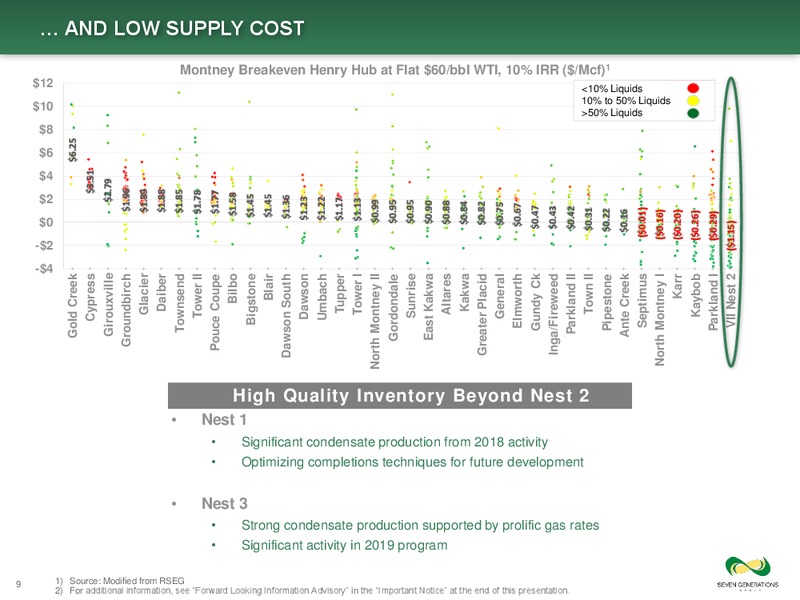Click the ($0.01) value label for Septimus

643,222
